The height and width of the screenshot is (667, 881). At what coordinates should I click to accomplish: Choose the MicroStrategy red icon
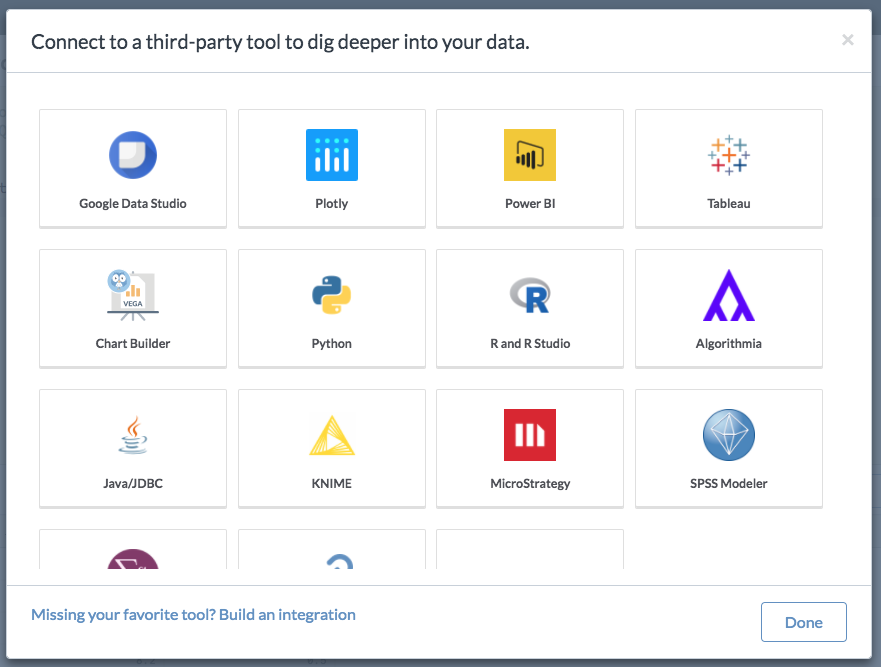530,435
